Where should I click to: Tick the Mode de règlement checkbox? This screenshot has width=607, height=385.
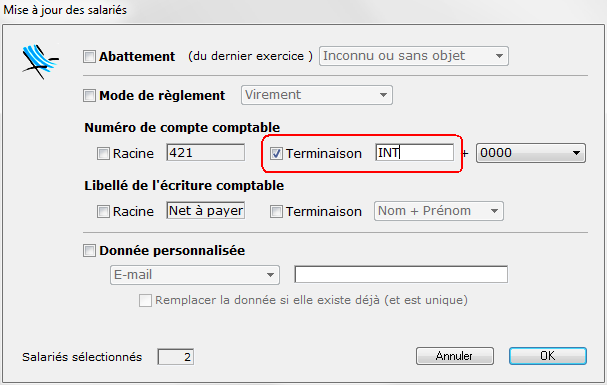(x=89, y=95)
